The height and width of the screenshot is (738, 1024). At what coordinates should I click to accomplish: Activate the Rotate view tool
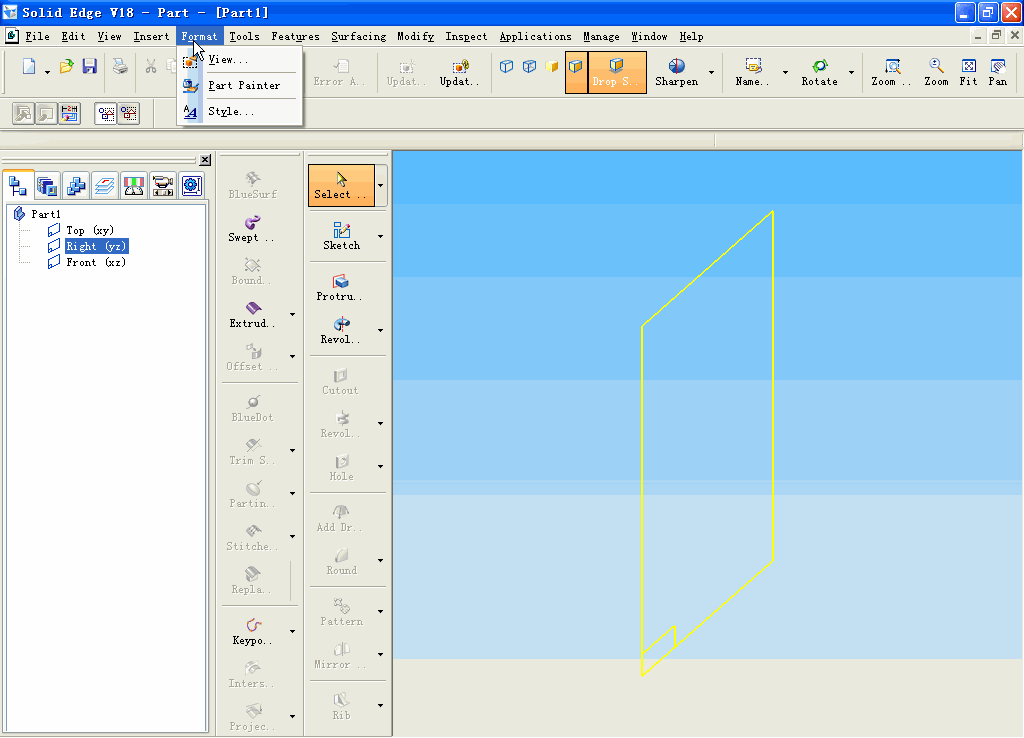[x=820, y=72]
